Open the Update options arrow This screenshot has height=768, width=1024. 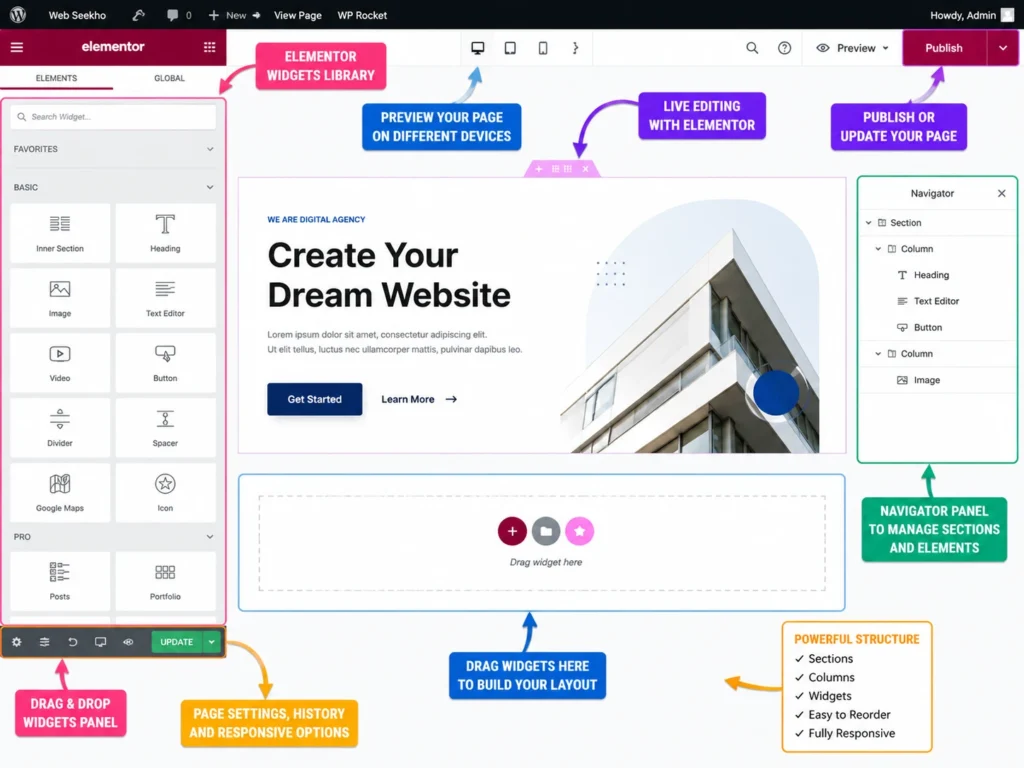[212, 642]
